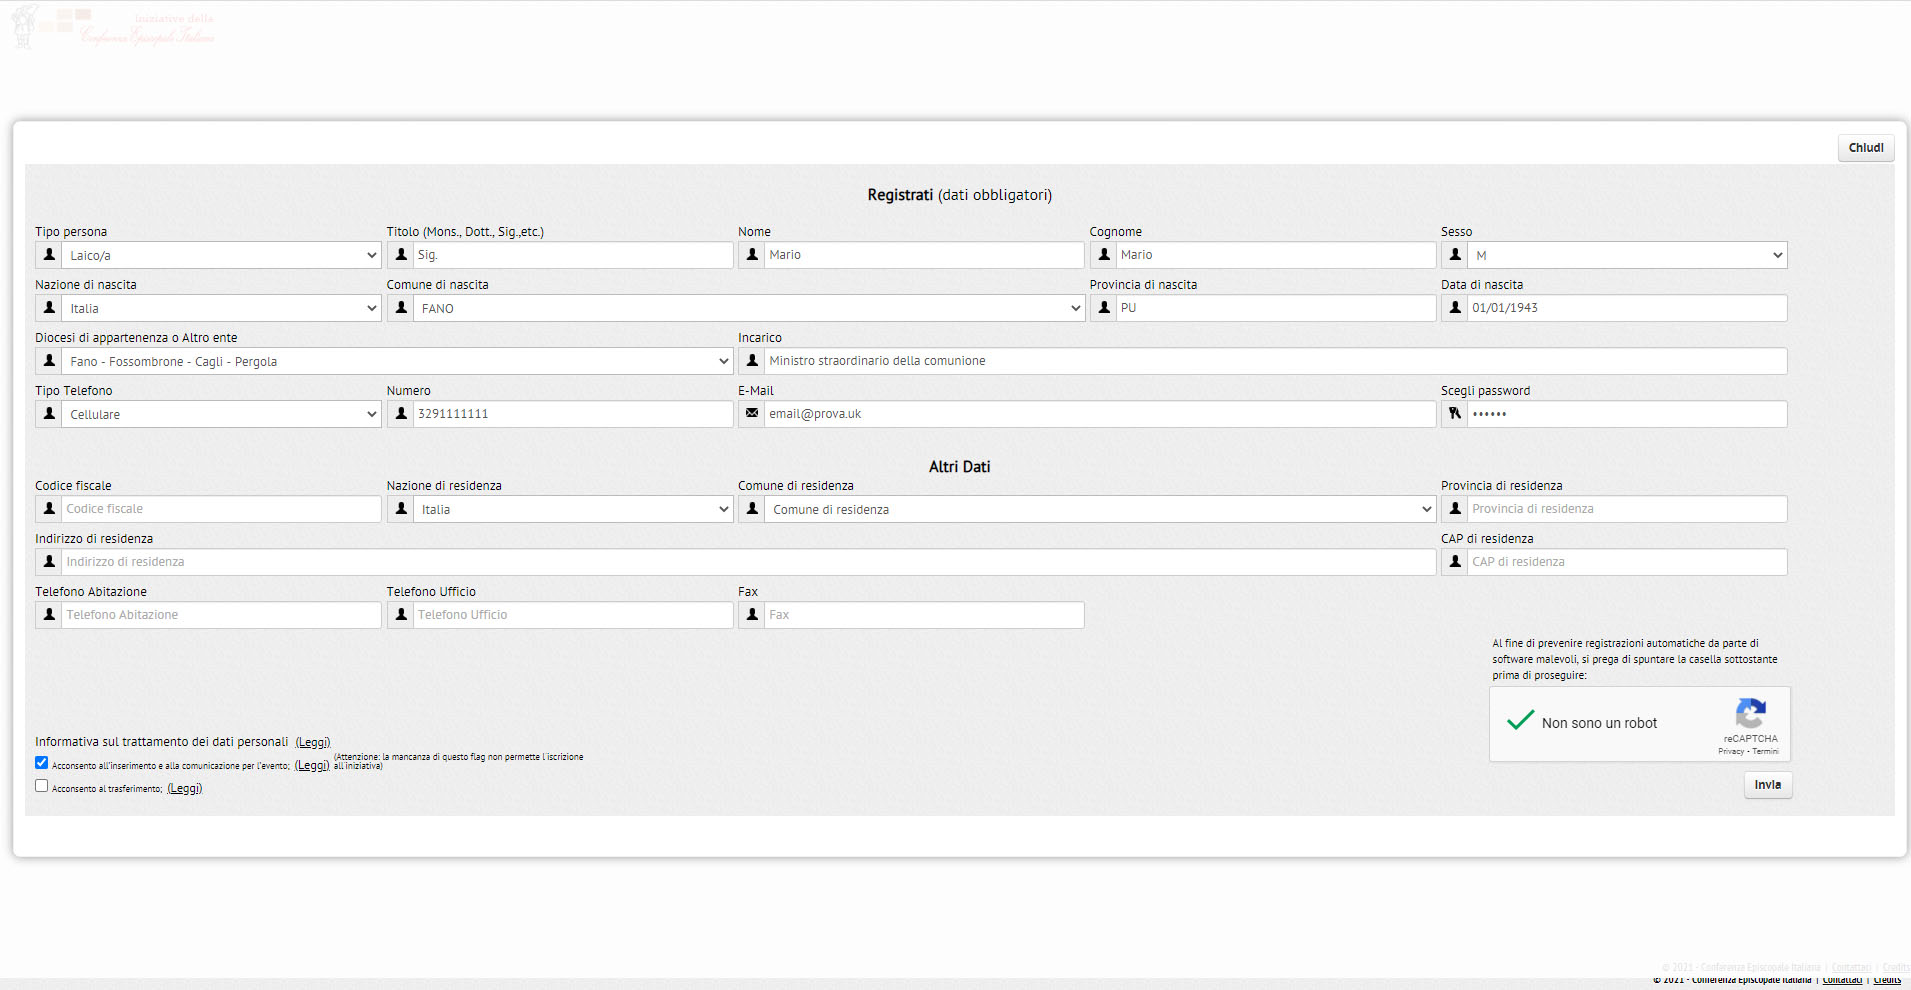Click the 'Non sono un robot' checkmark

point(1520,721)
